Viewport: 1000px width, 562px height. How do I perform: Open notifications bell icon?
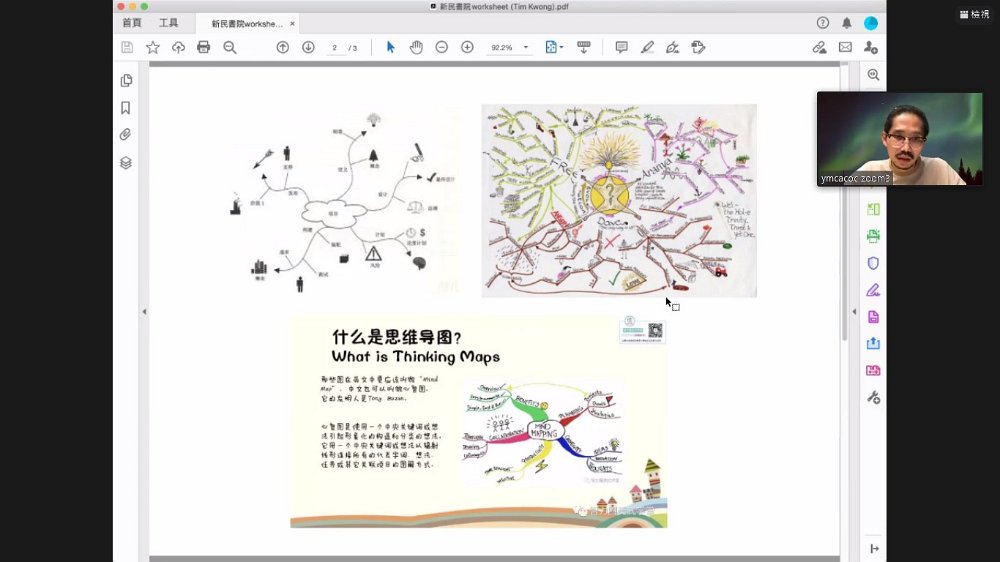point(846,23)
